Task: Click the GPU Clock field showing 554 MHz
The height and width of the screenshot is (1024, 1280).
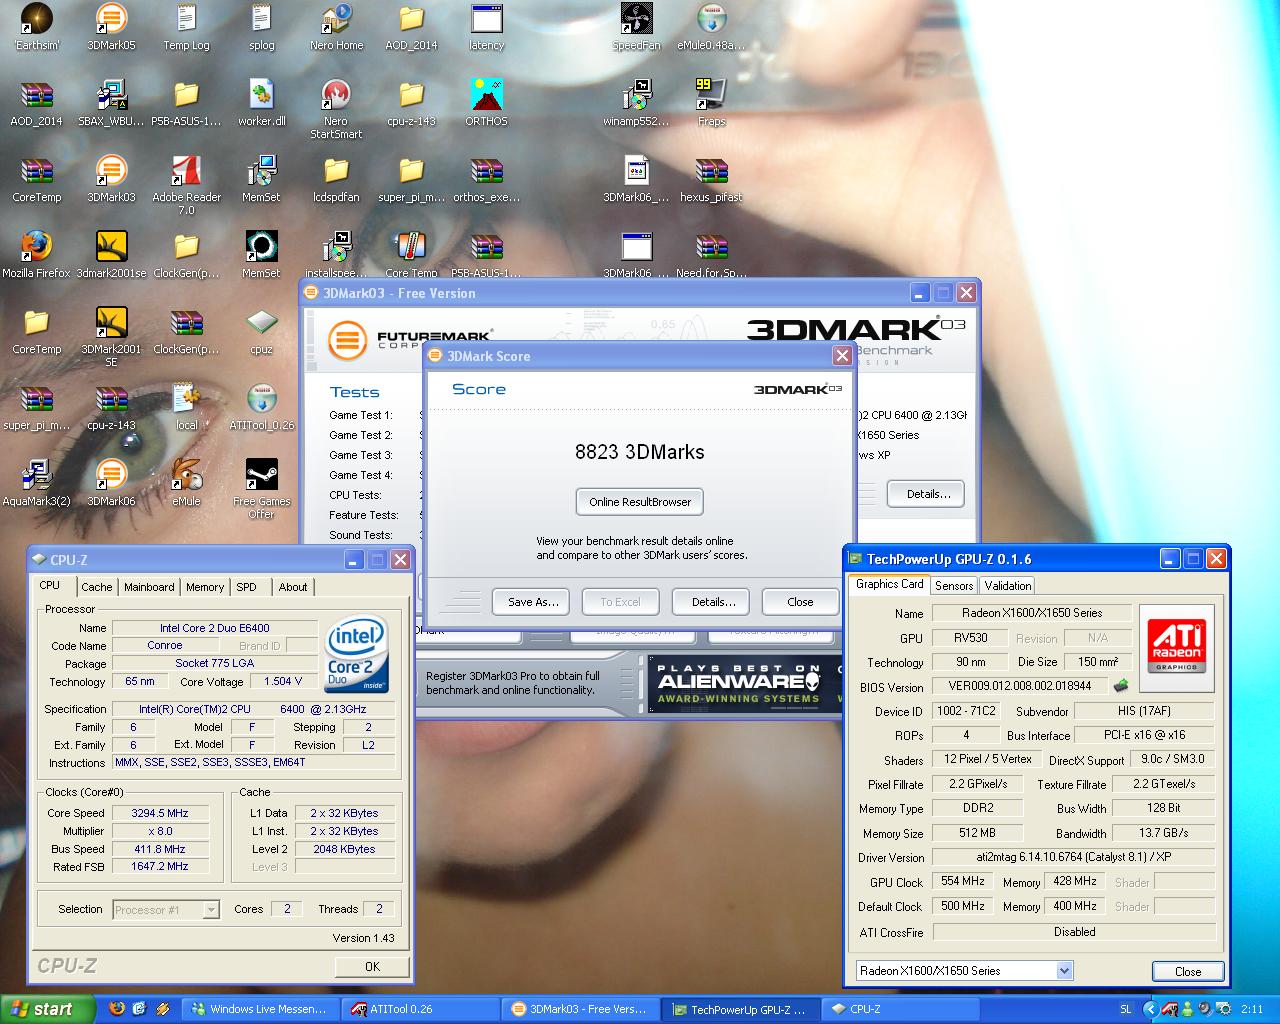Action: [963, 881]
